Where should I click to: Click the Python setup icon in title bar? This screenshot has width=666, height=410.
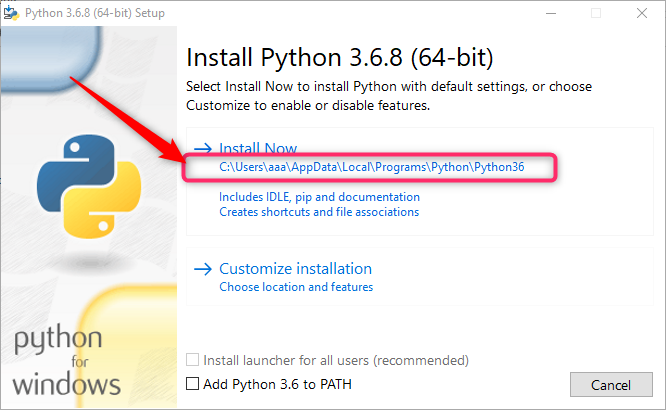(x=11, y=13)
